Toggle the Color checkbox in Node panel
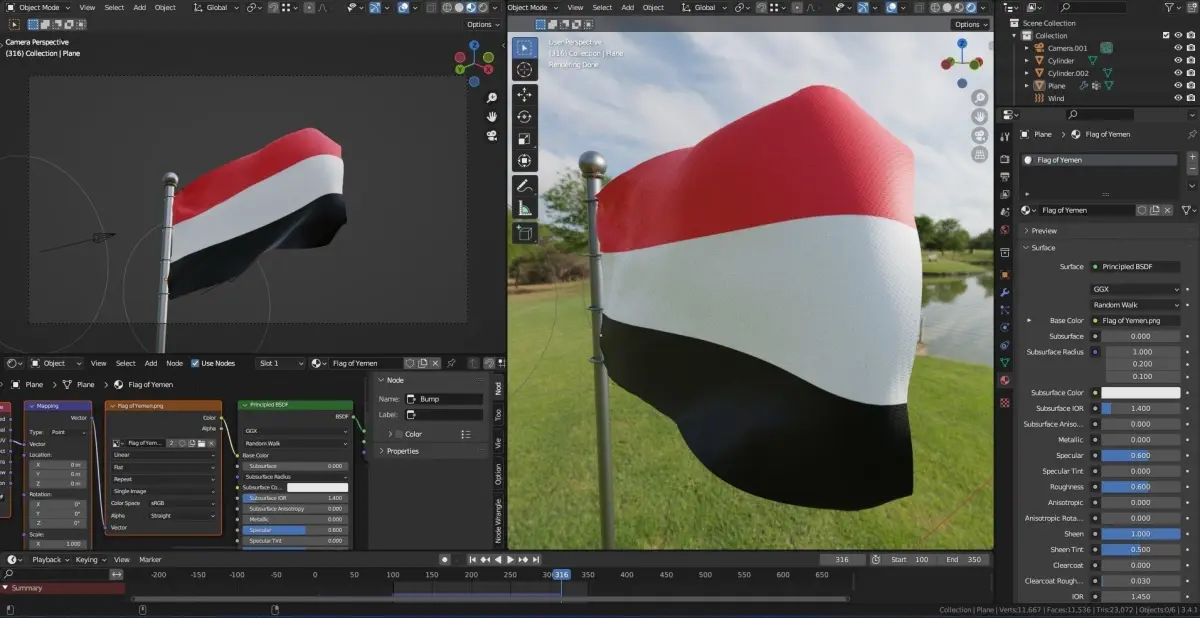Image resolution: width=1200 pixels, height=618 pixels. [399, 434]
